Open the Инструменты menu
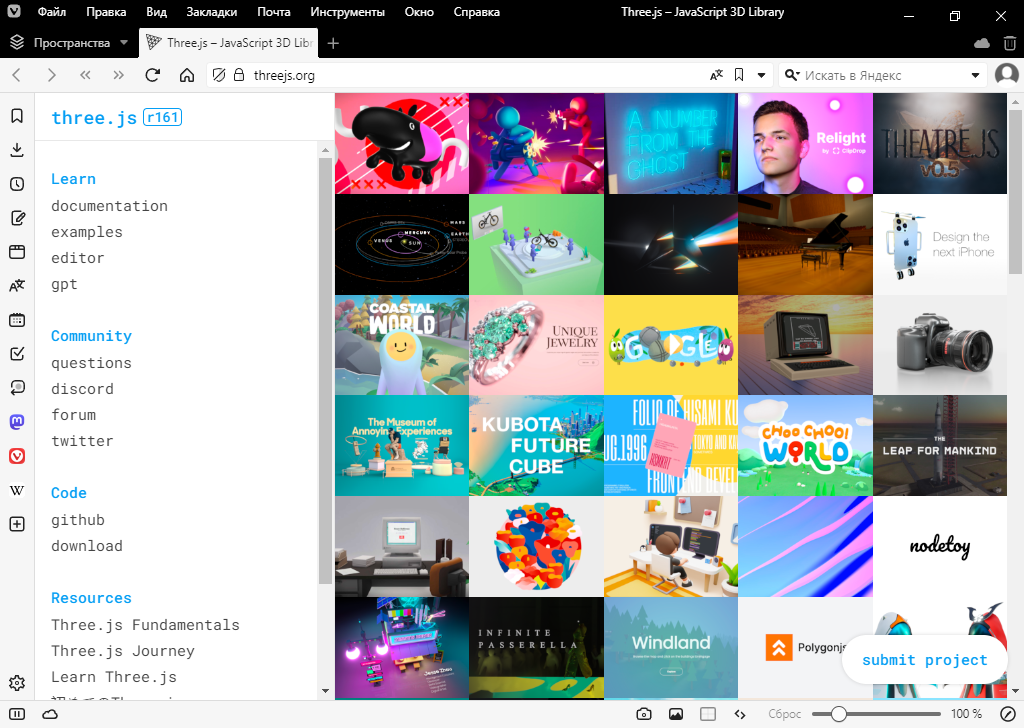 [347, 13]
